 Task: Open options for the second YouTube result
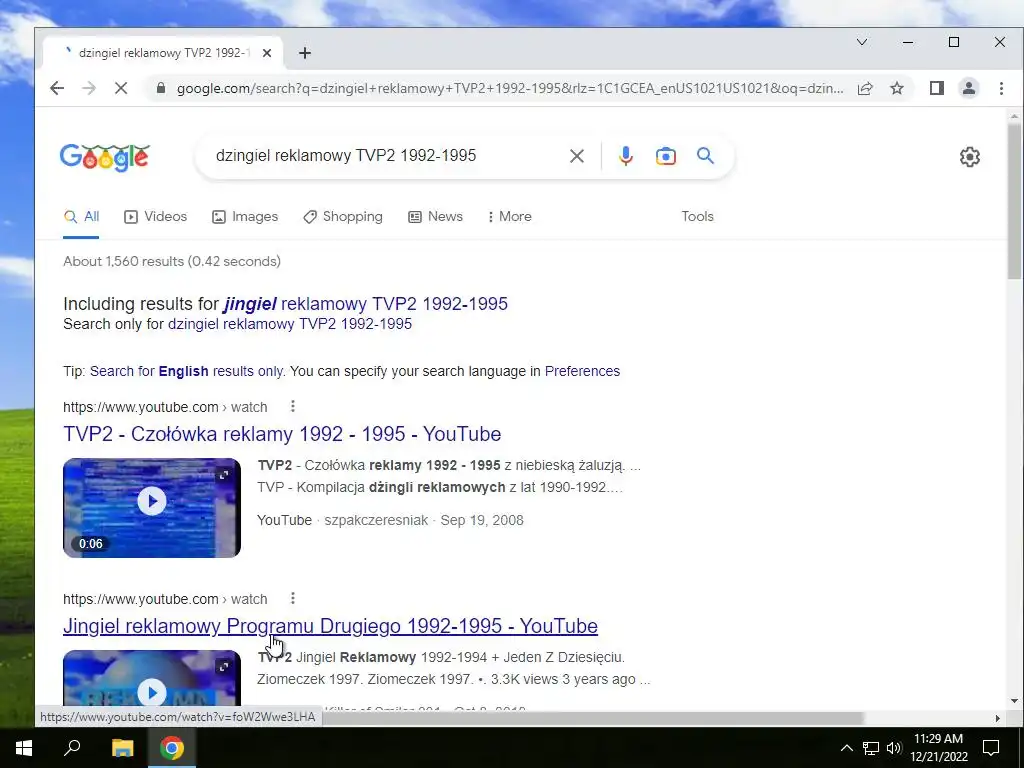click(x=293, y=598)
